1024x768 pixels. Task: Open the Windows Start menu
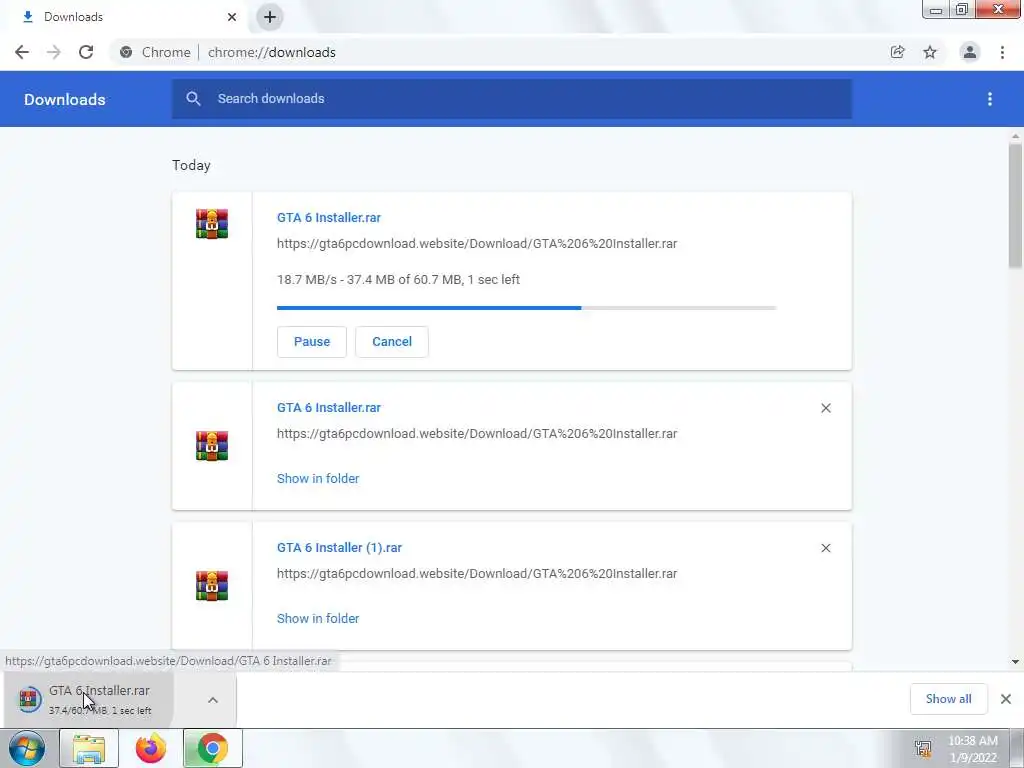(26, 748)
